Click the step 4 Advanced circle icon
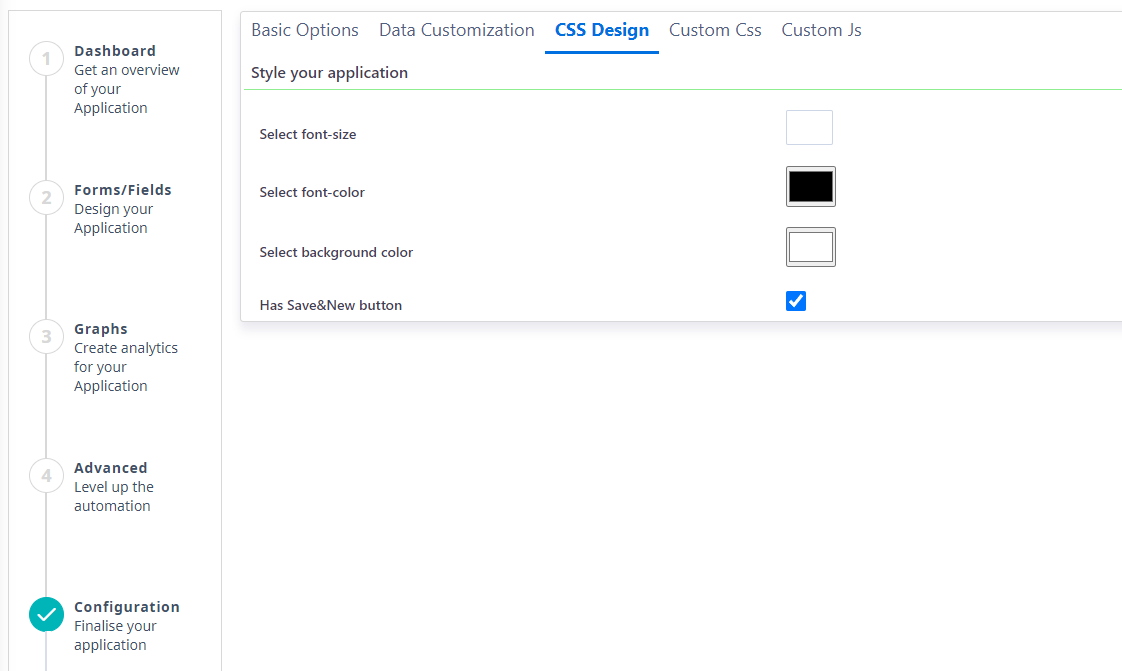 (47, 476)
